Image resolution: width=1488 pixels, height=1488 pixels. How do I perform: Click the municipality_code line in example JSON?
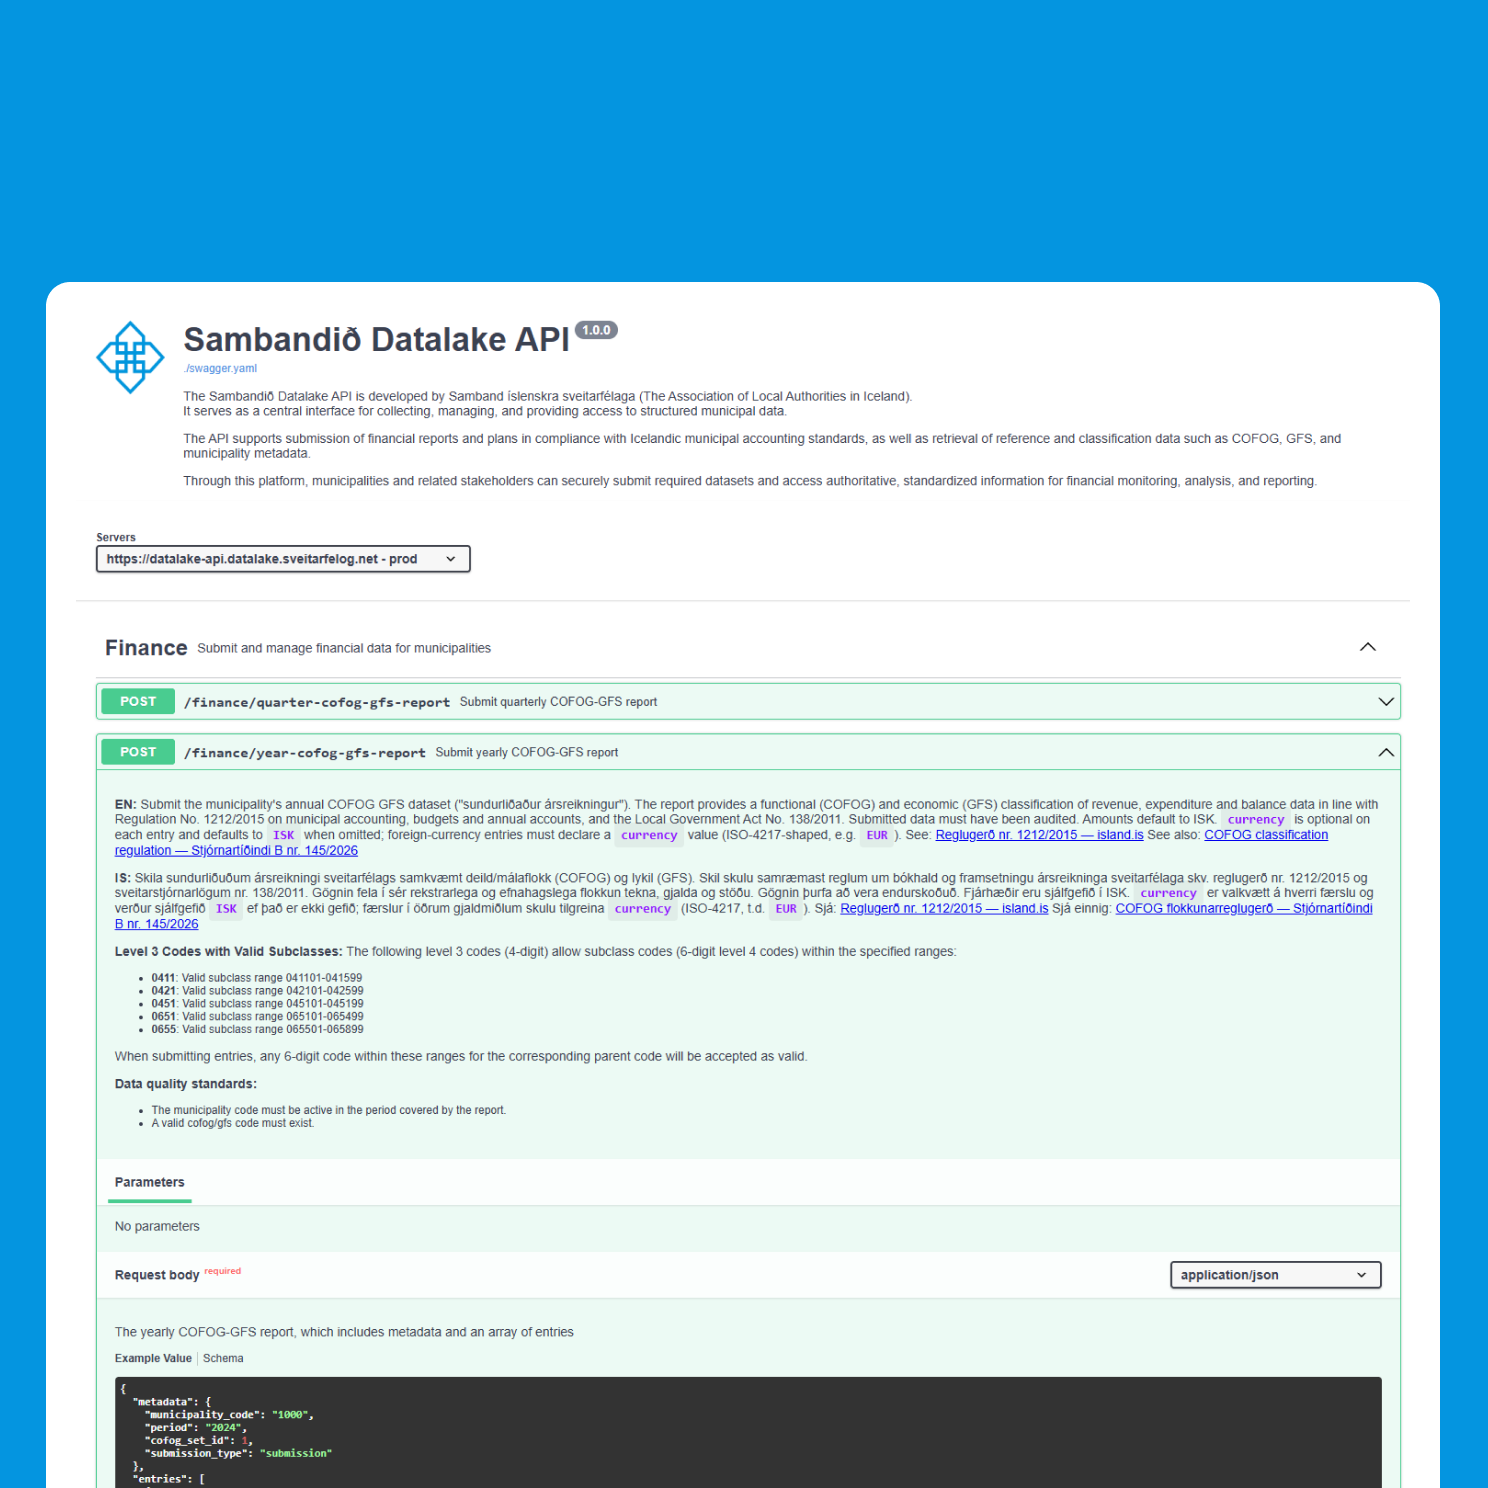(229, 1415)
